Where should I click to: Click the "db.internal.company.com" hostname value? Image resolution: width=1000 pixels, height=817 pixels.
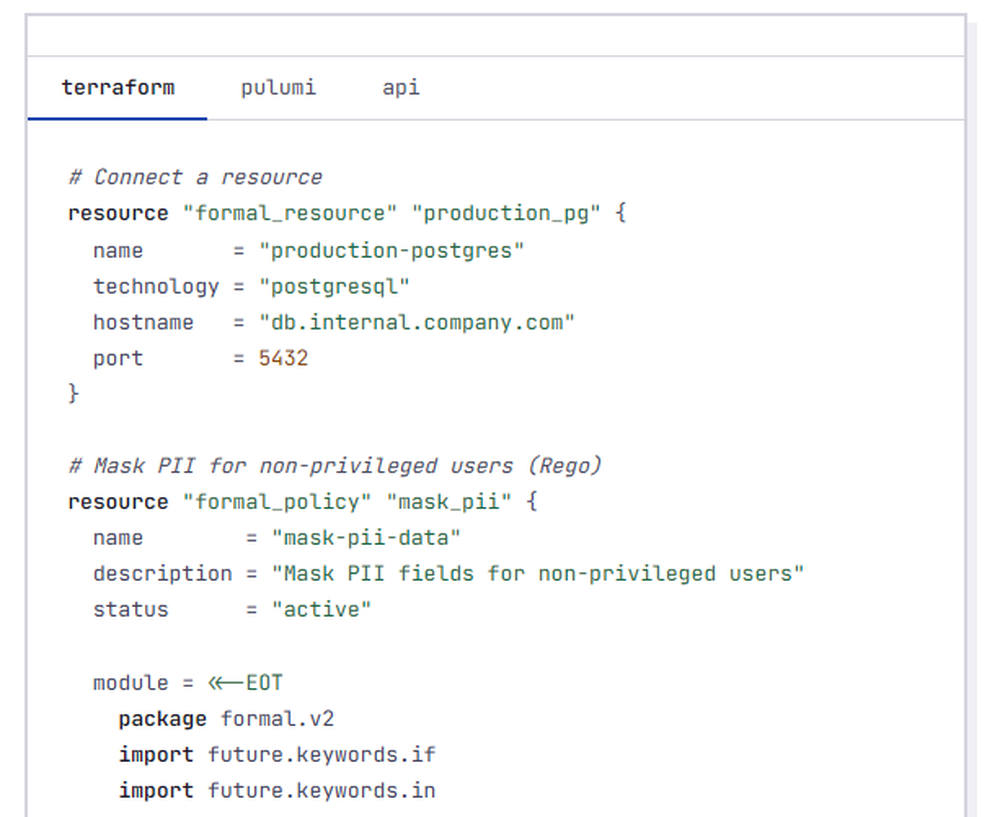coord(416,322)
